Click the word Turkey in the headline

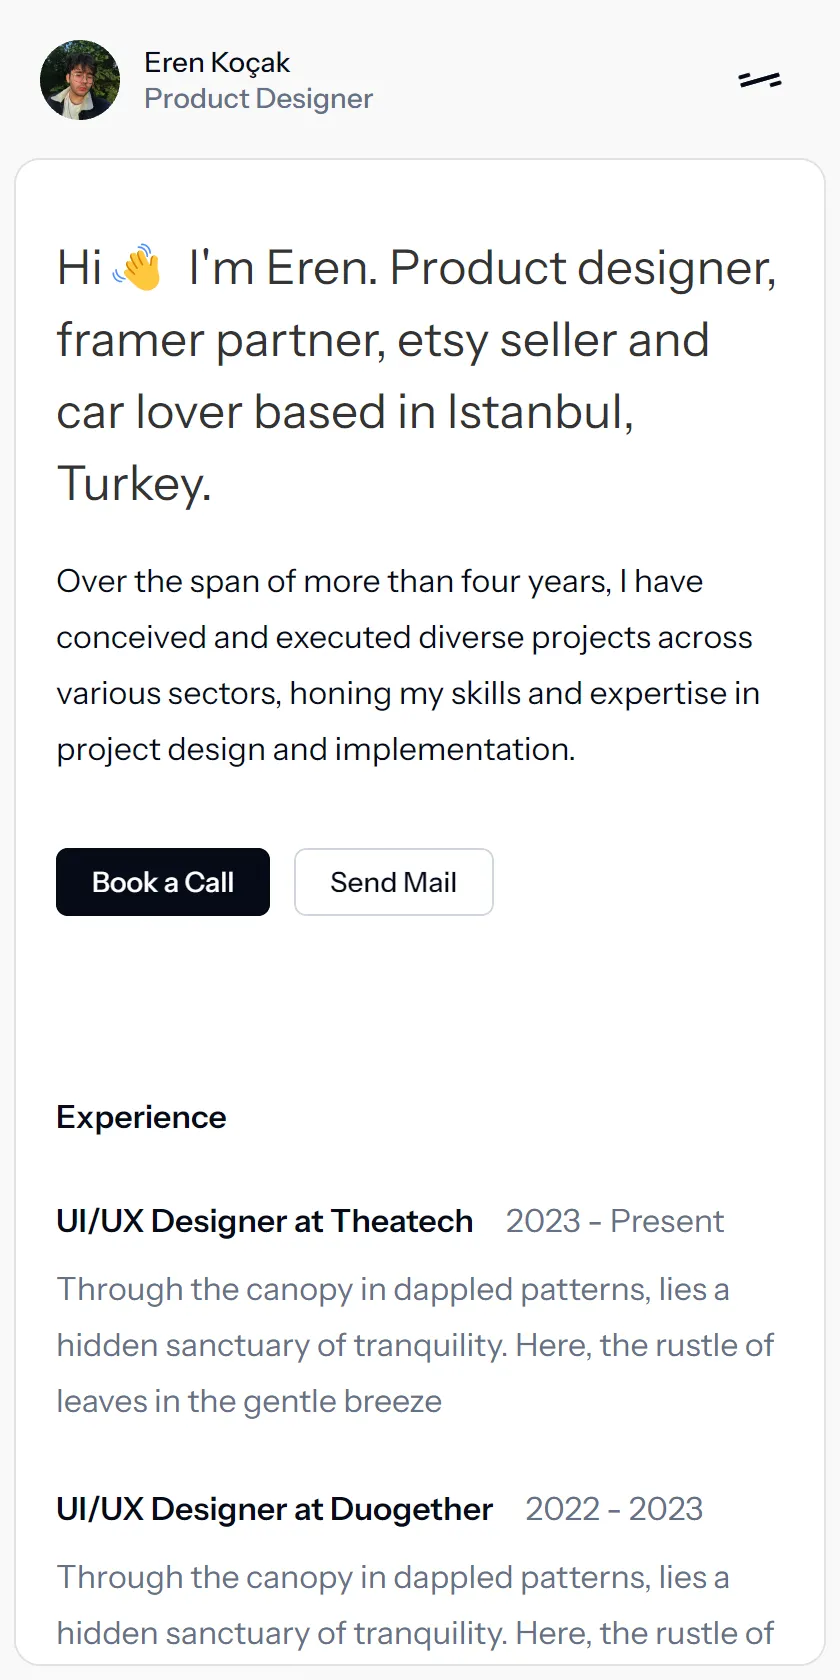pos(133,484)
